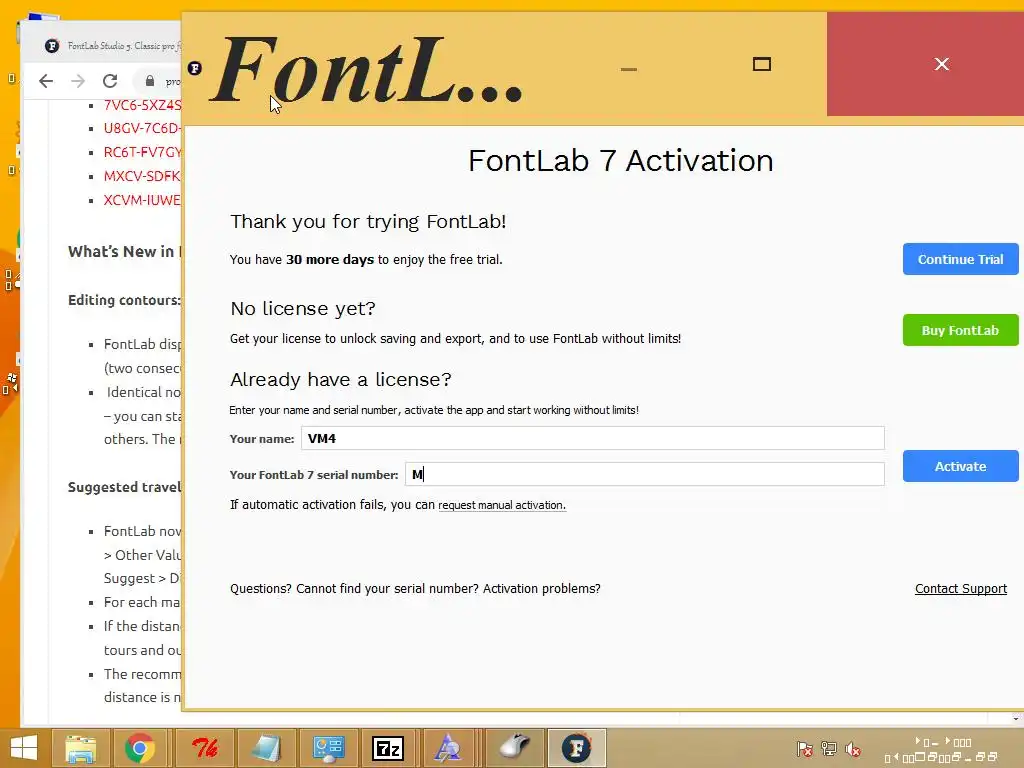Click the Activate button
The height and width of the screenshot is (768, 1024).
[960, 466]
